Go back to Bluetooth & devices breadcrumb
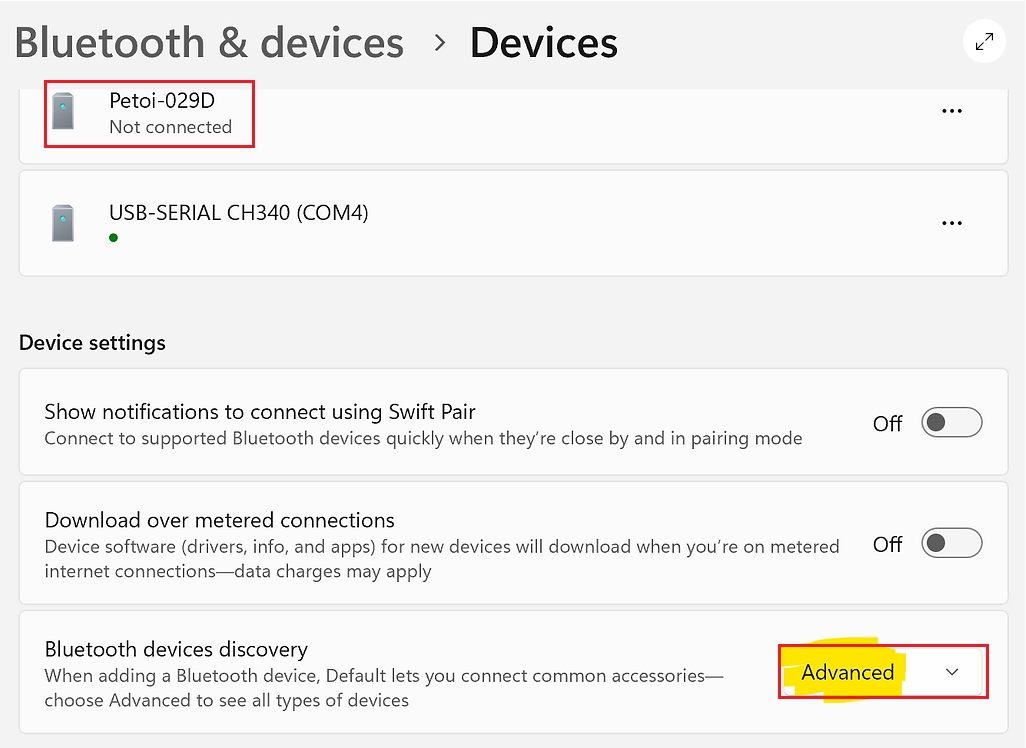Image resolution: width=1026 pixels, height=748 pixels. (209, 43)
